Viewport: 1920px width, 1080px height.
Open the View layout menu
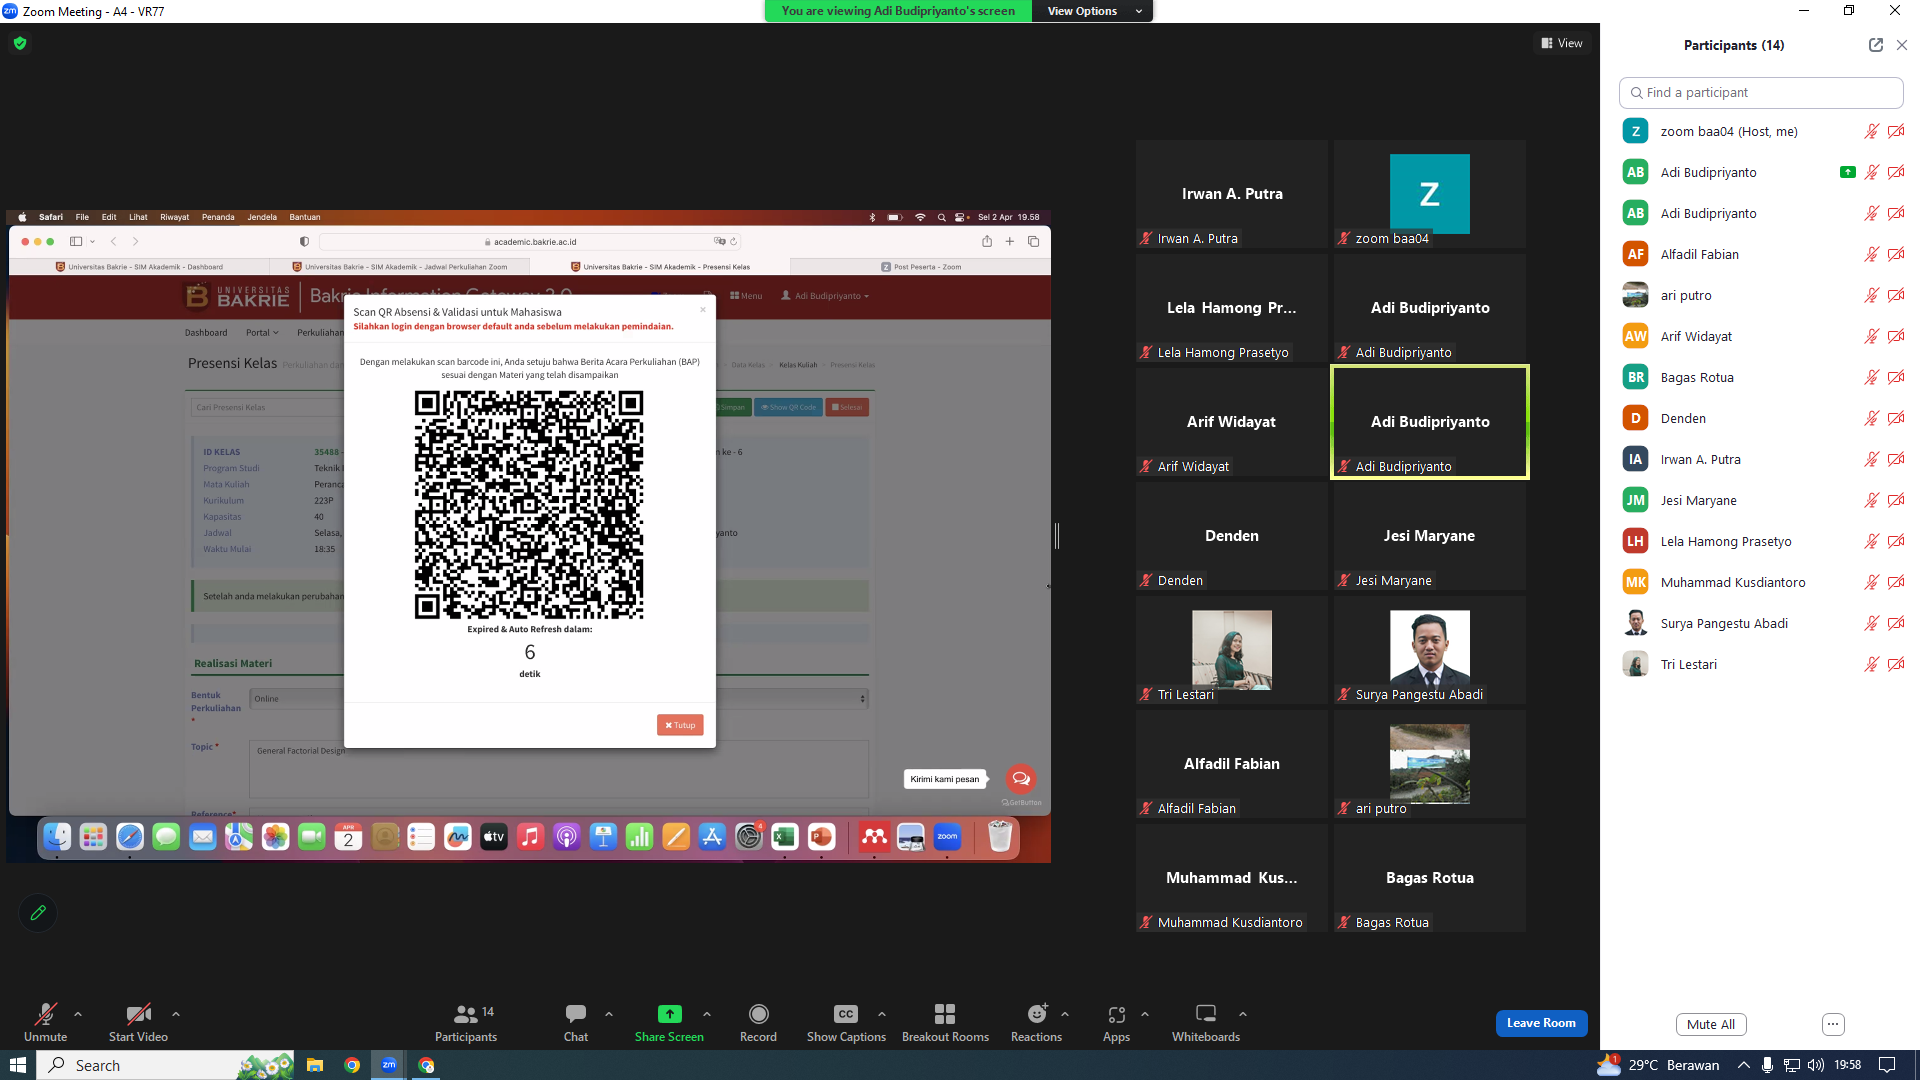tap(1562, 43)
